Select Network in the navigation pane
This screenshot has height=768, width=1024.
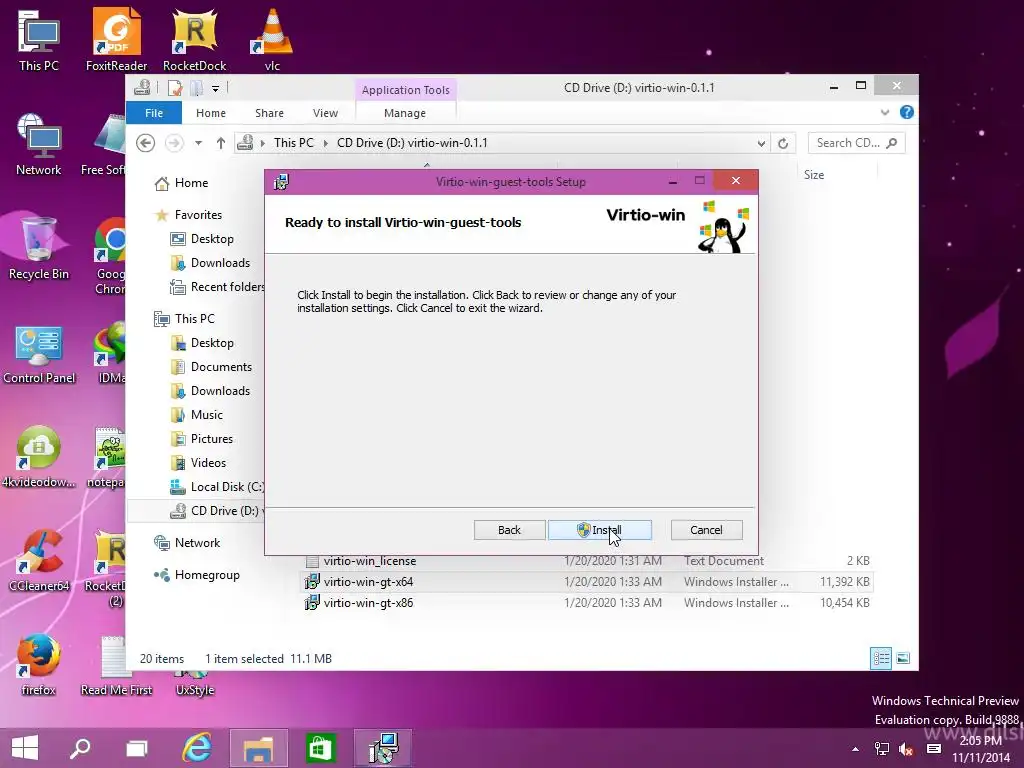[197, 543]
